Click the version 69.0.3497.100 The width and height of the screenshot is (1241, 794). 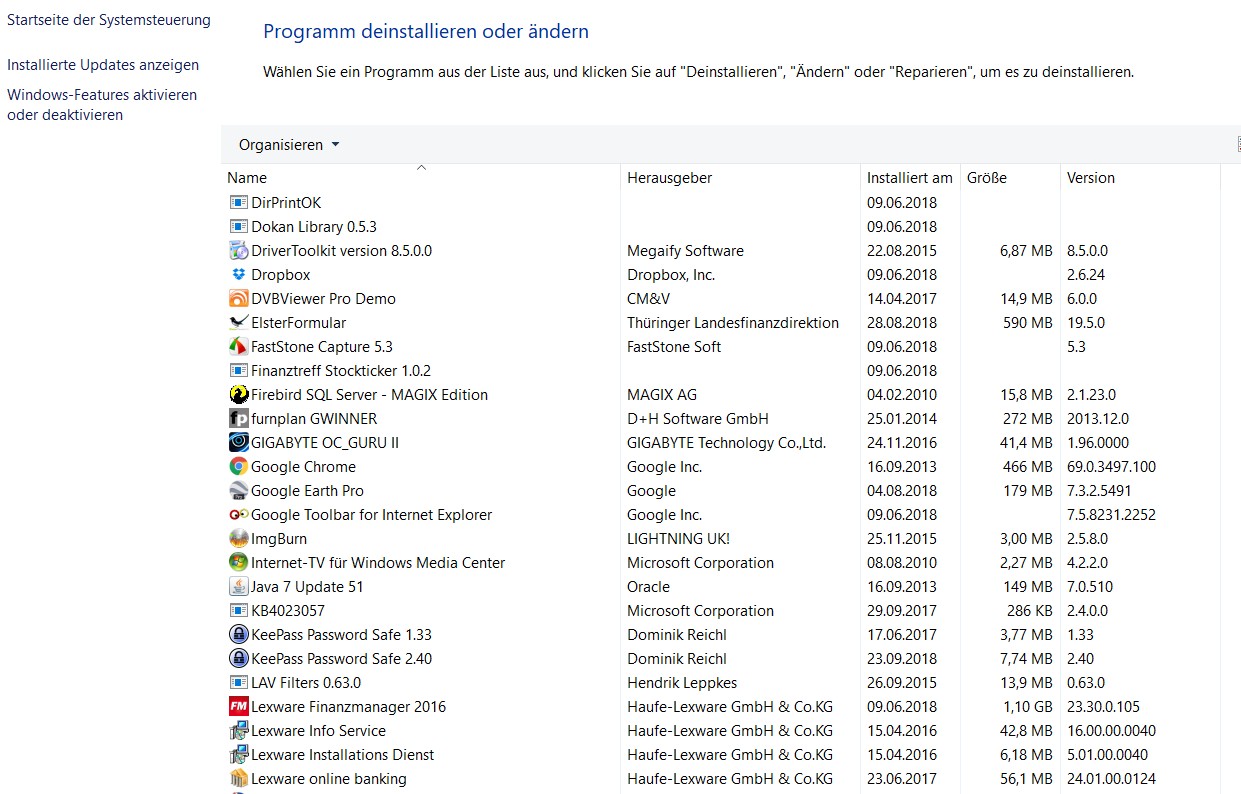point(1111,467)
